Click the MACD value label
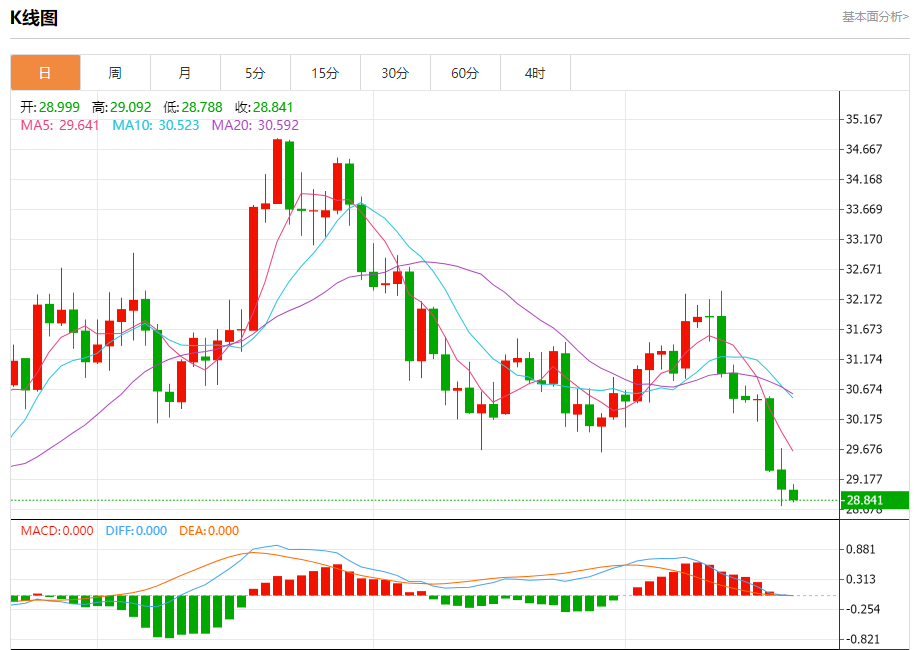Screen dimensions: 915x650 [x=57, y=531]
